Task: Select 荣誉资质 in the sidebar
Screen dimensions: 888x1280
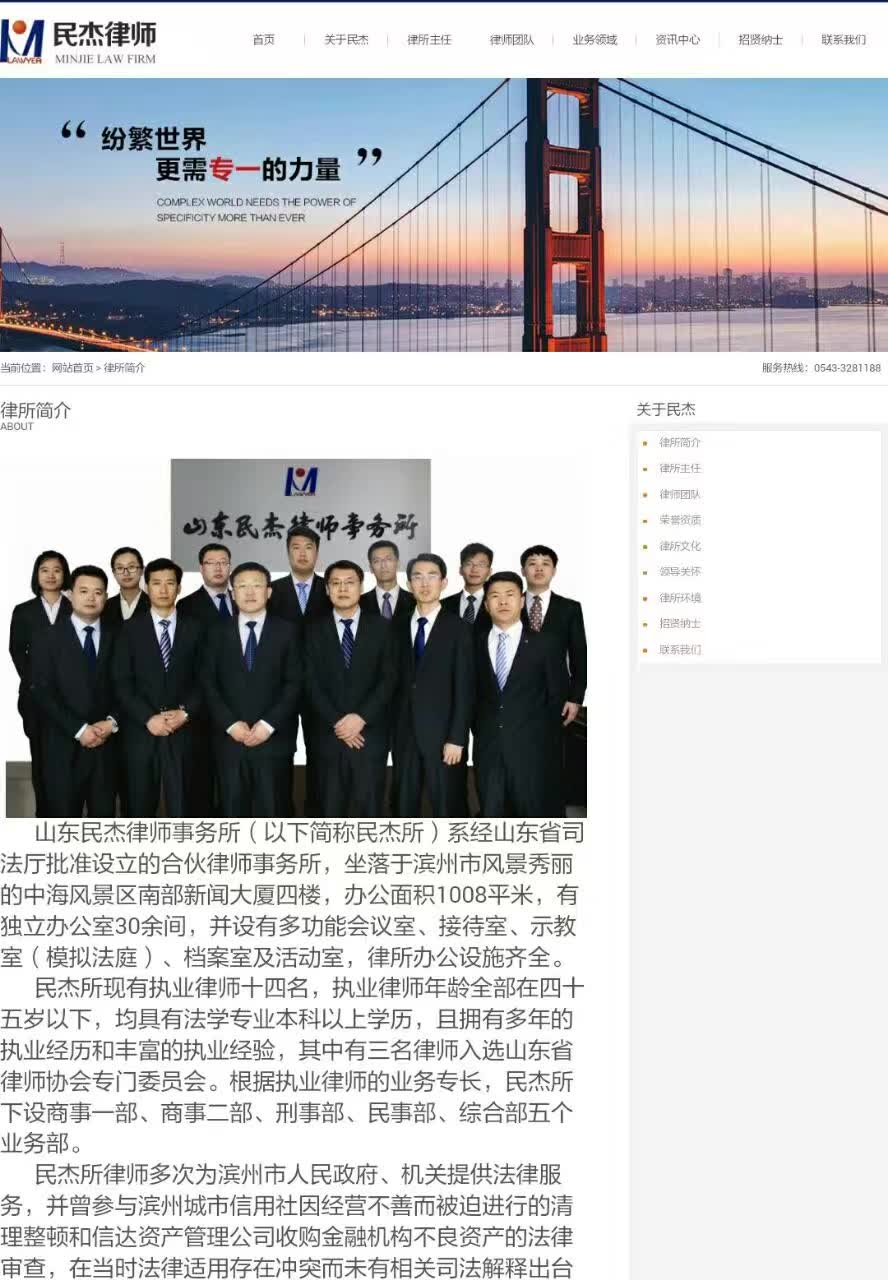Action: (x=680, y=520)
